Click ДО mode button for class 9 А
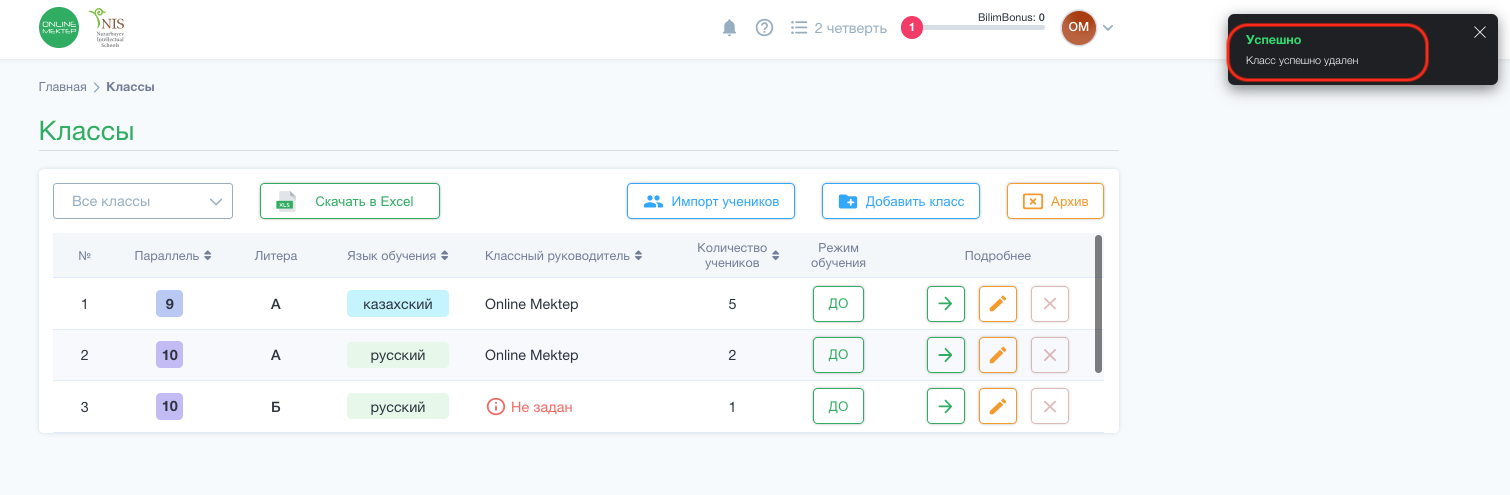Screen dimensions: 1510x495 [x=838, y=303]
